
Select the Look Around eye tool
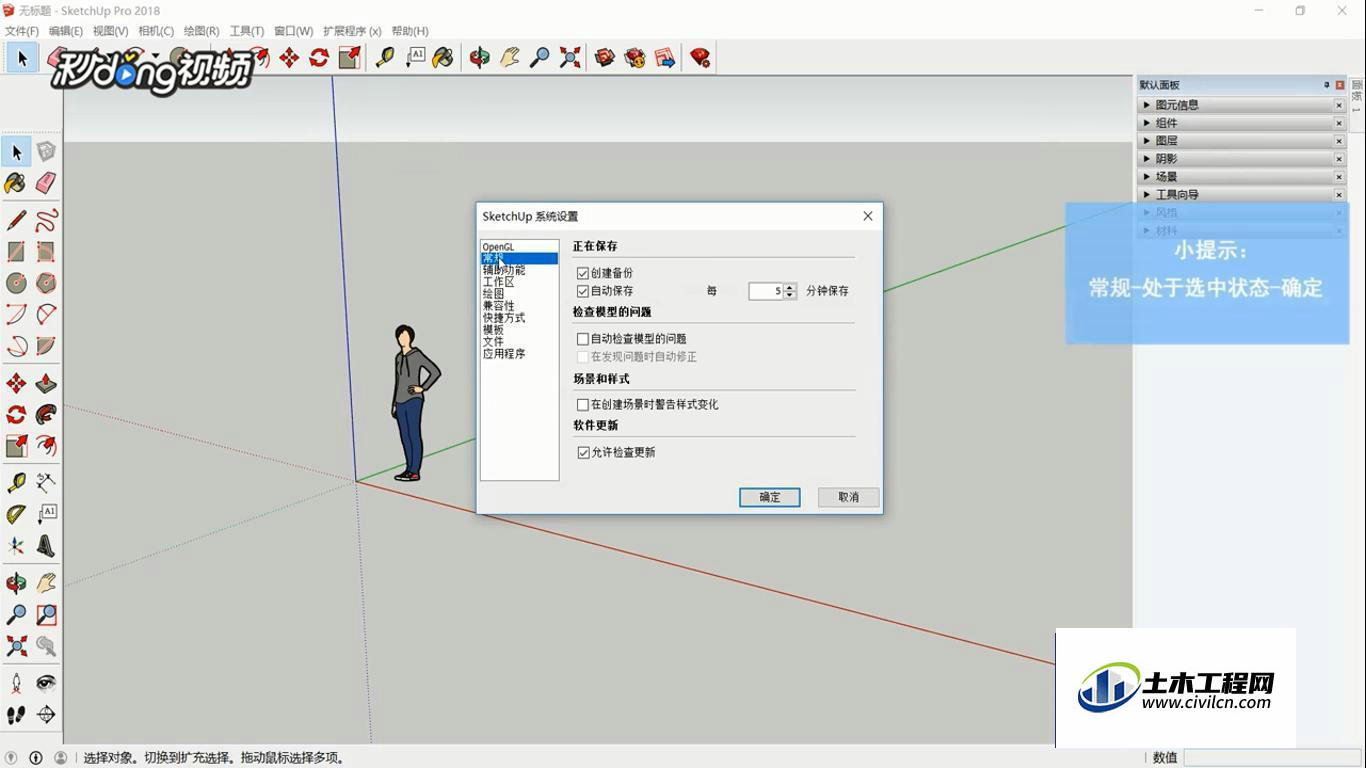click(x=46, y=683)
